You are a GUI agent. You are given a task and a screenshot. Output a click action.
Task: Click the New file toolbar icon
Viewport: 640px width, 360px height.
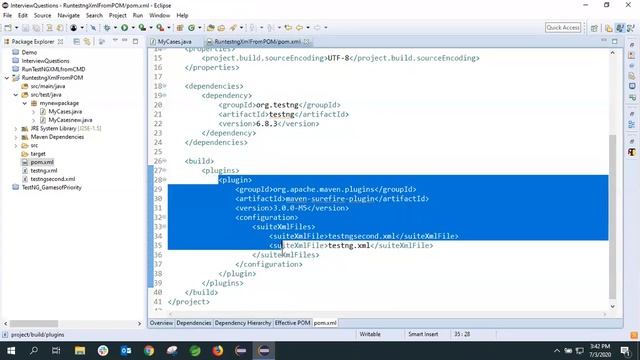[8, 28]
